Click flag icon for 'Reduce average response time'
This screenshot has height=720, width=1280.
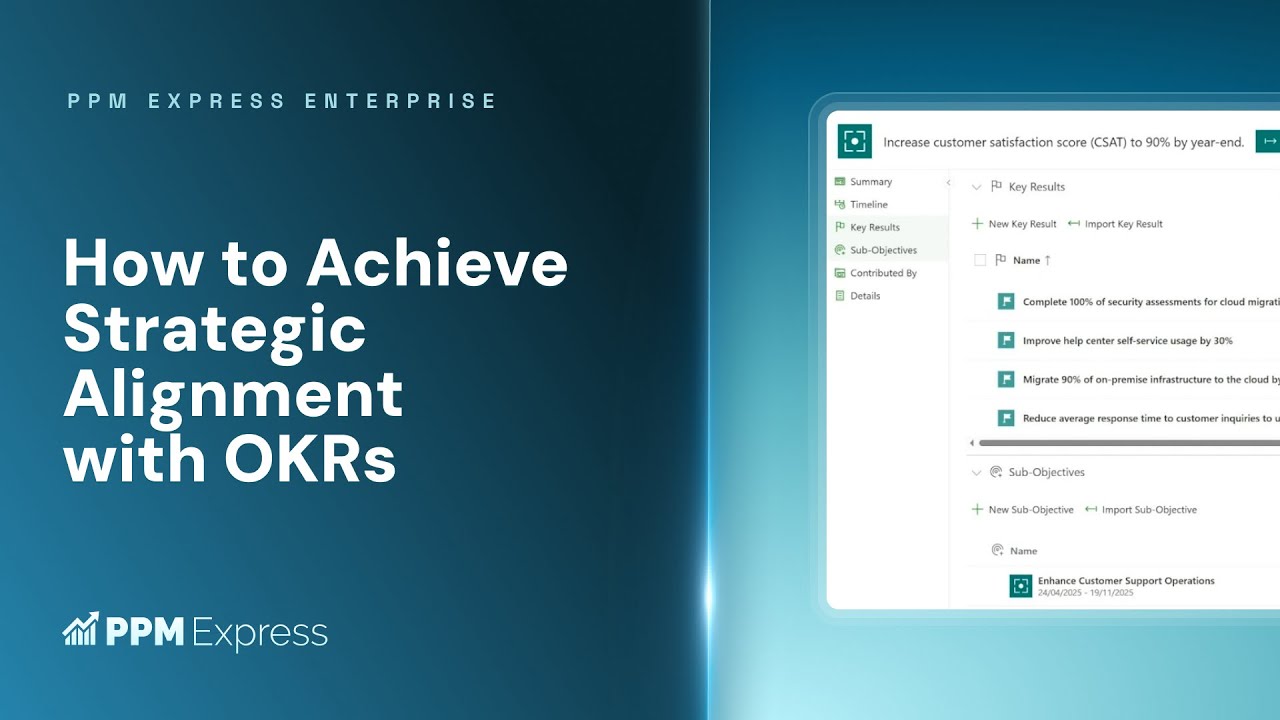tap(1006, 418)
